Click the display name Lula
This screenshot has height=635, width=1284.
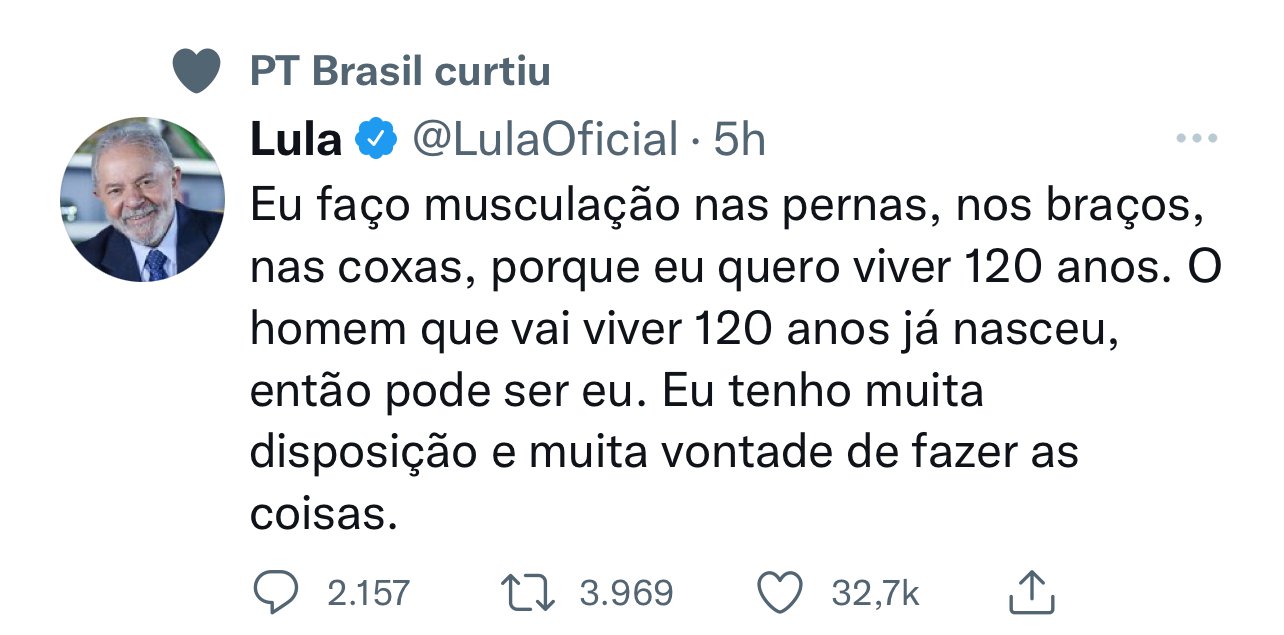click(x=295, y=140)
